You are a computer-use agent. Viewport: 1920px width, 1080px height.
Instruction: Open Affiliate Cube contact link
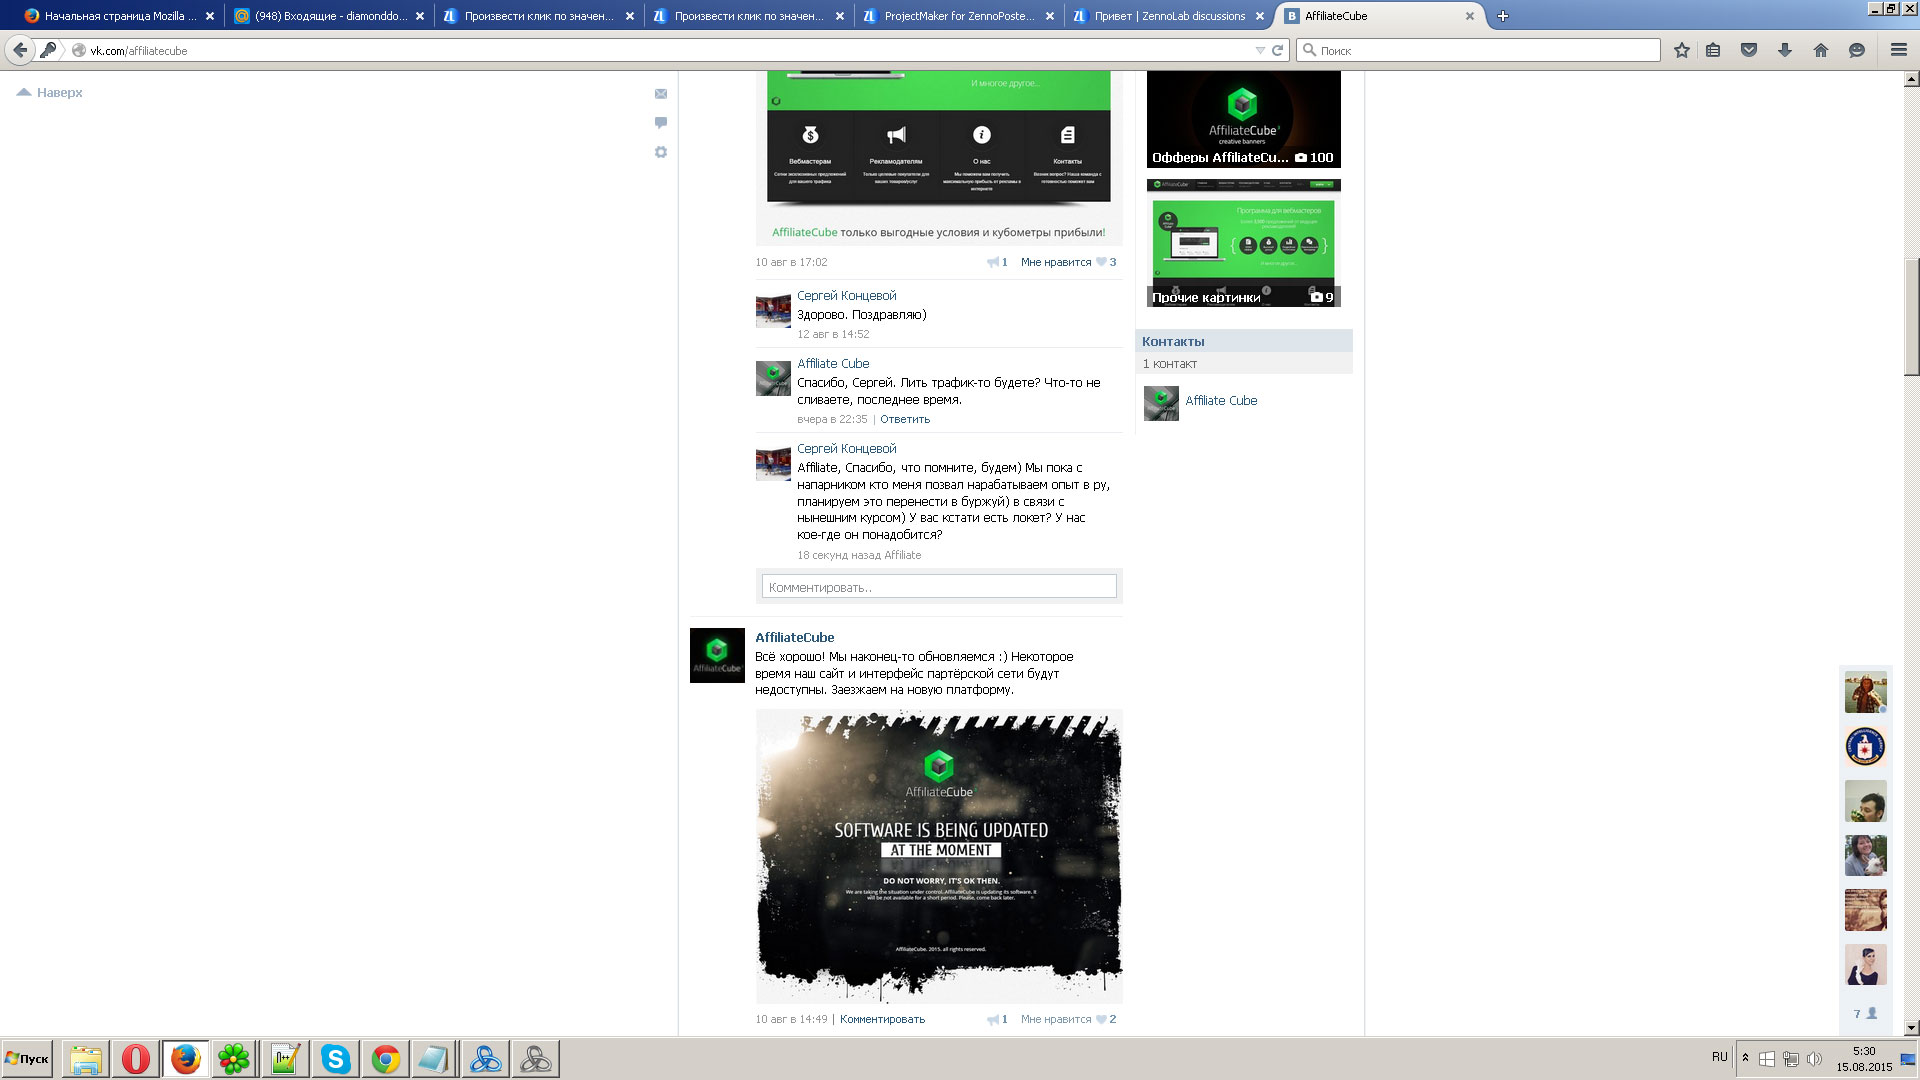[1221, 400]
